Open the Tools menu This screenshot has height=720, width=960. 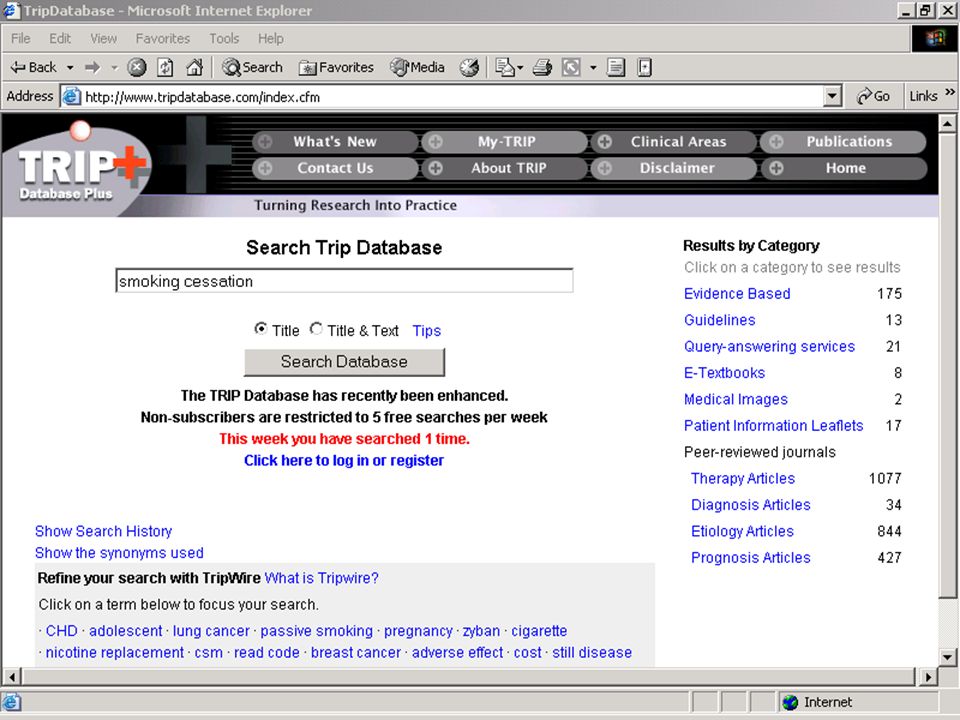pos(224,39)
